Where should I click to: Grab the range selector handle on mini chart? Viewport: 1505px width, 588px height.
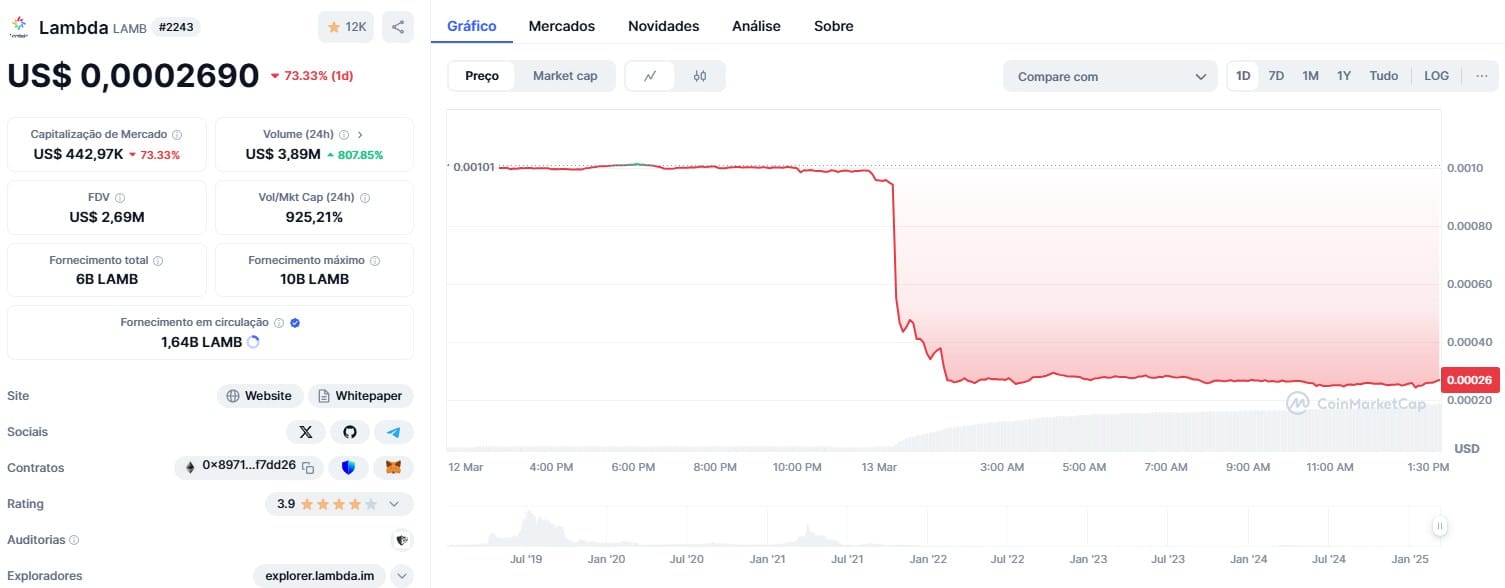point(1440,526)
